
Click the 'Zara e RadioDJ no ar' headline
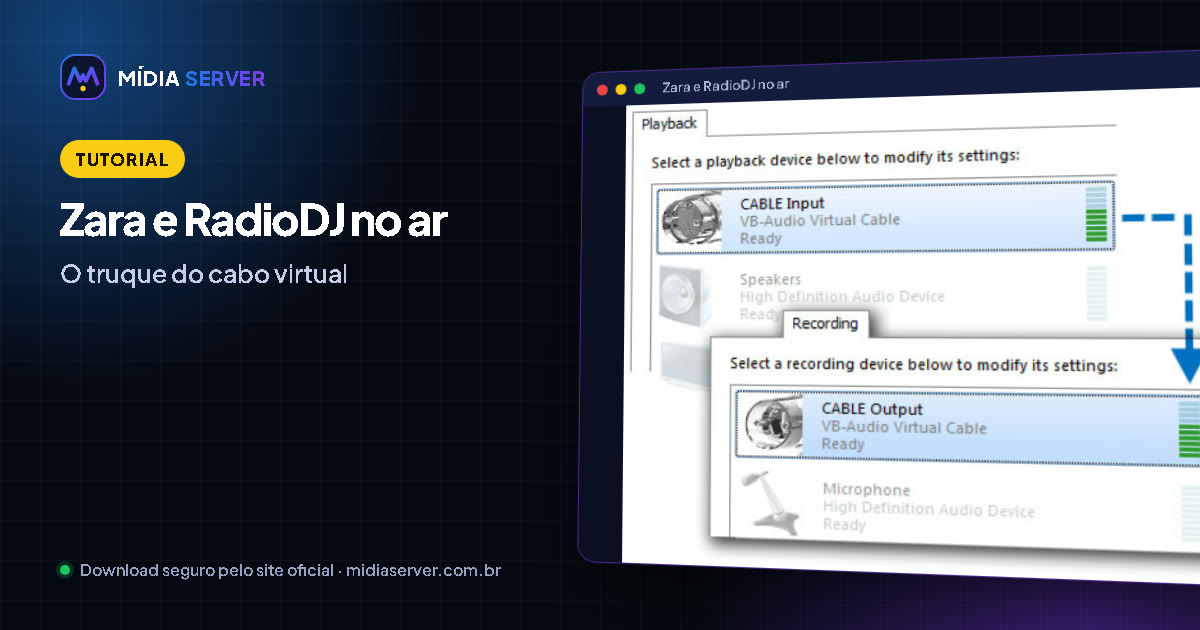[x=253, y=222]
